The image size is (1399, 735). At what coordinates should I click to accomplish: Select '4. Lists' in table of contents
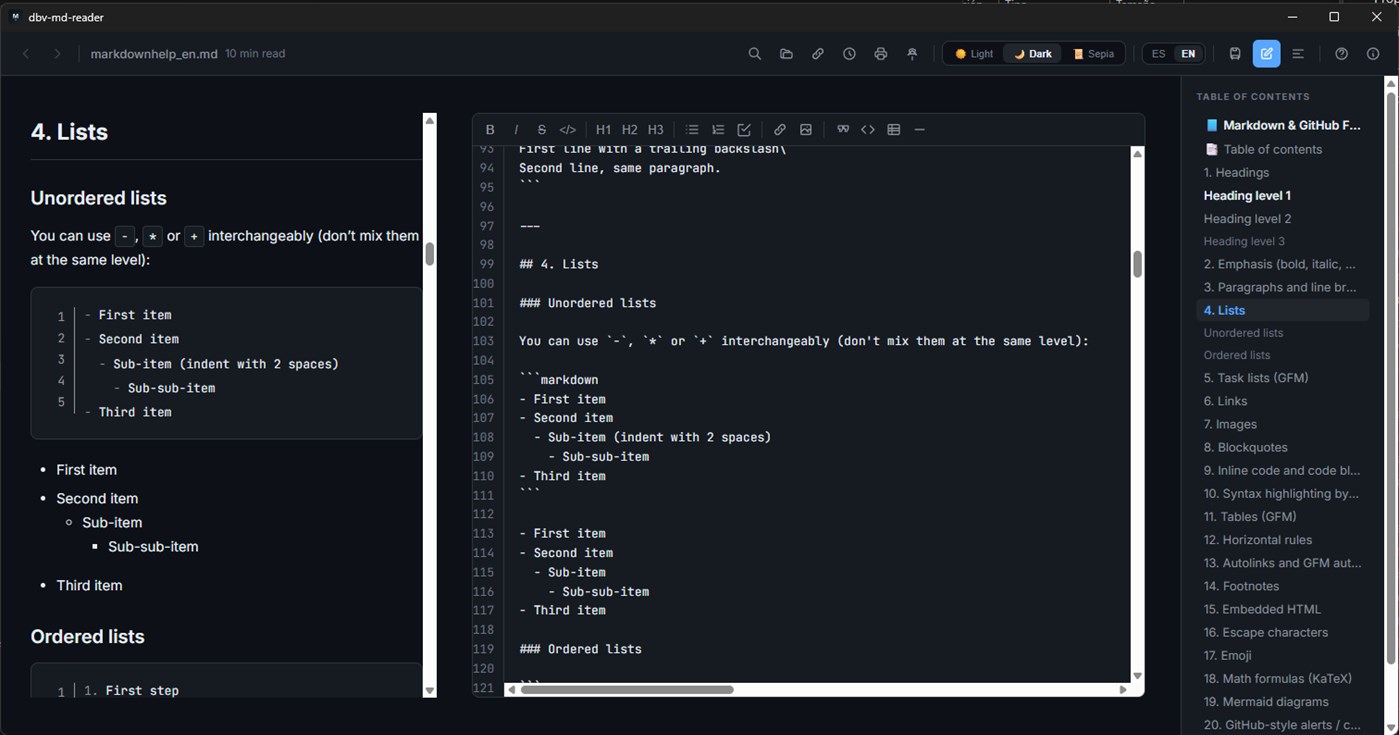tap(1283, 310)
